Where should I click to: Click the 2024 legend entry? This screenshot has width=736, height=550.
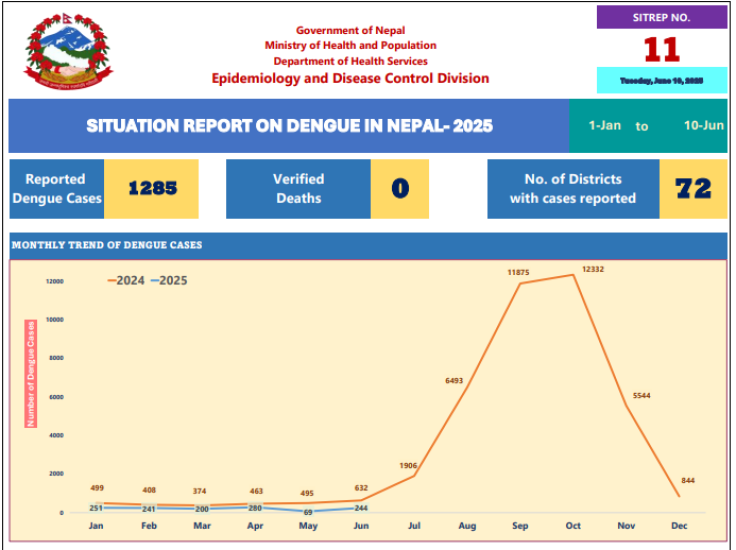coord(126,281)
